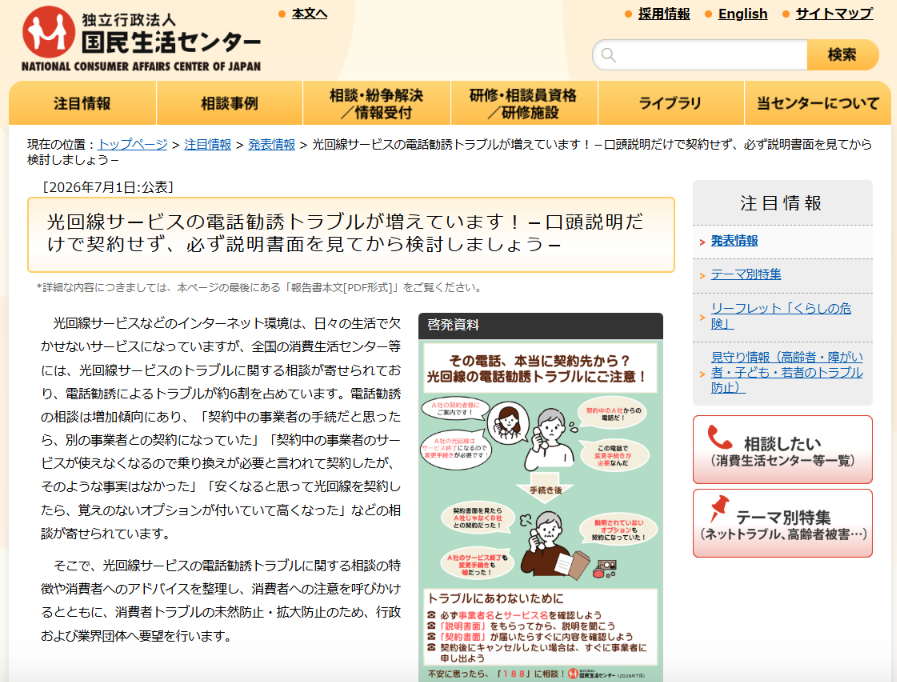Go to トップページ breadcrumb link
The image size is (897, 682).
tap(133, 144)
